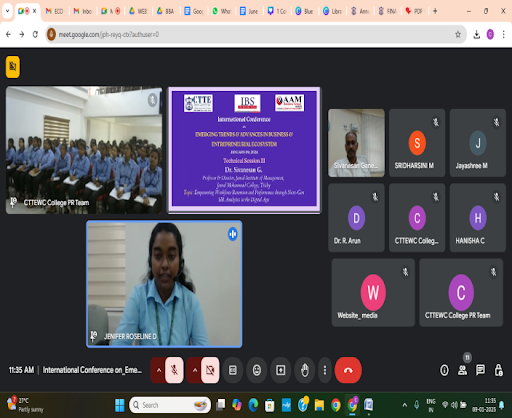This screenshot has width=512, height=418.
Task: Open Chrome profile avatar
Action: point(490,34)
